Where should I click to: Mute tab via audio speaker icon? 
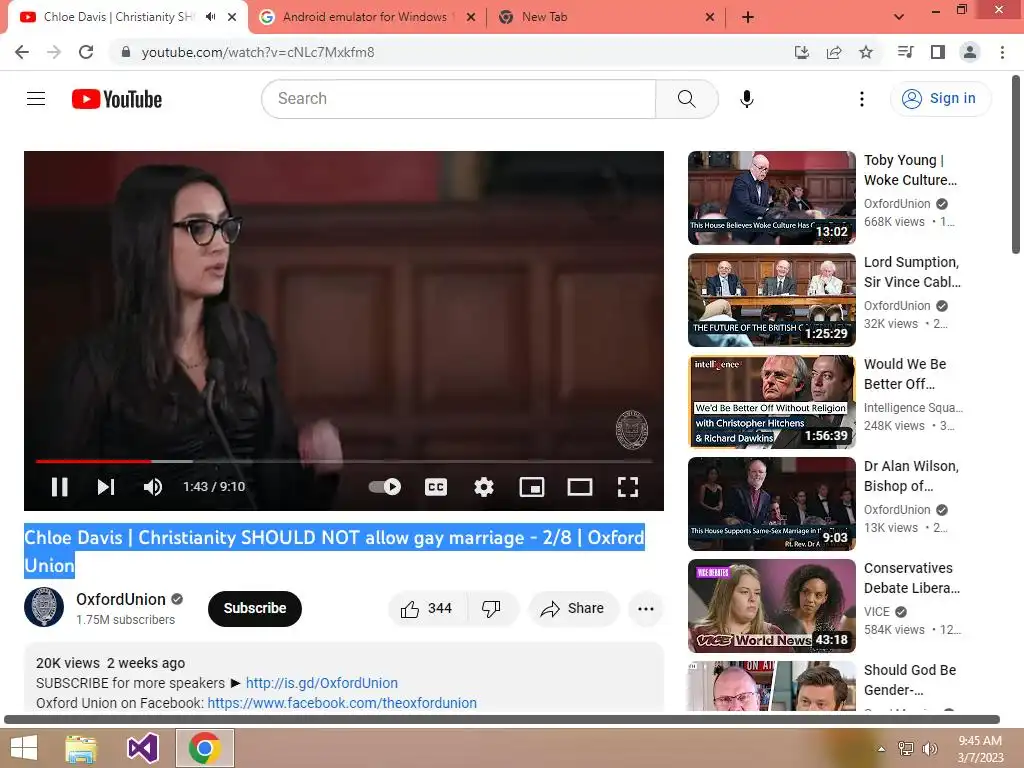tap(210, 17)
